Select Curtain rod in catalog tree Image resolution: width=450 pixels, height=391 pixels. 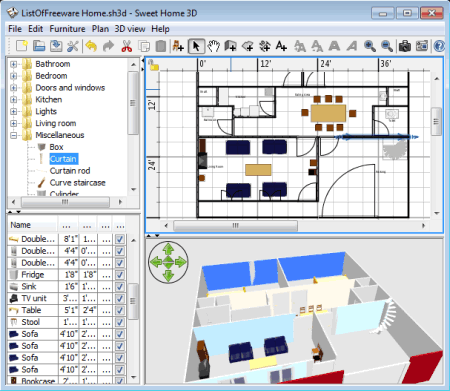click(70, 171)
